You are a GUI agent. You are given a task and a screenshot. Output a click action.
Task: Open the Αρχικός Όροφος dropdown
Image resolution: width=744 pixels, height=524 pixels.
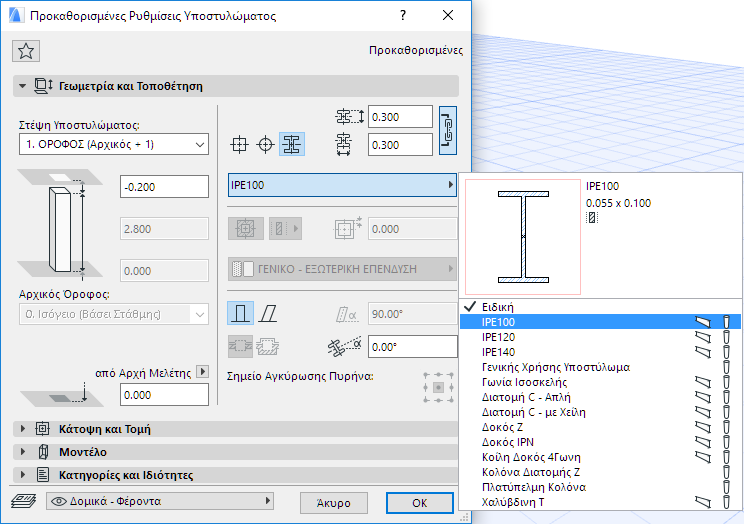114,314
